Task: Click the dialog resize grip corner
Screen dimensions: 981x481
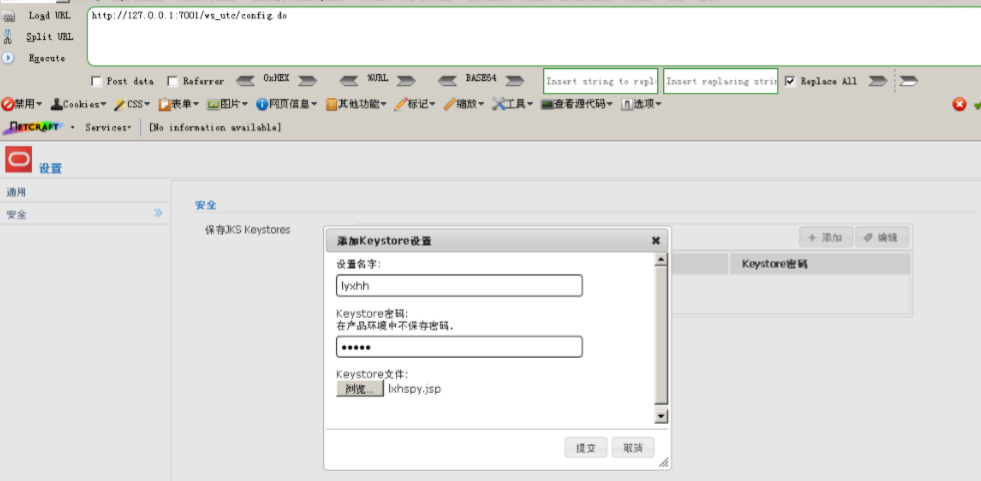Action: (x=663, y=462)
